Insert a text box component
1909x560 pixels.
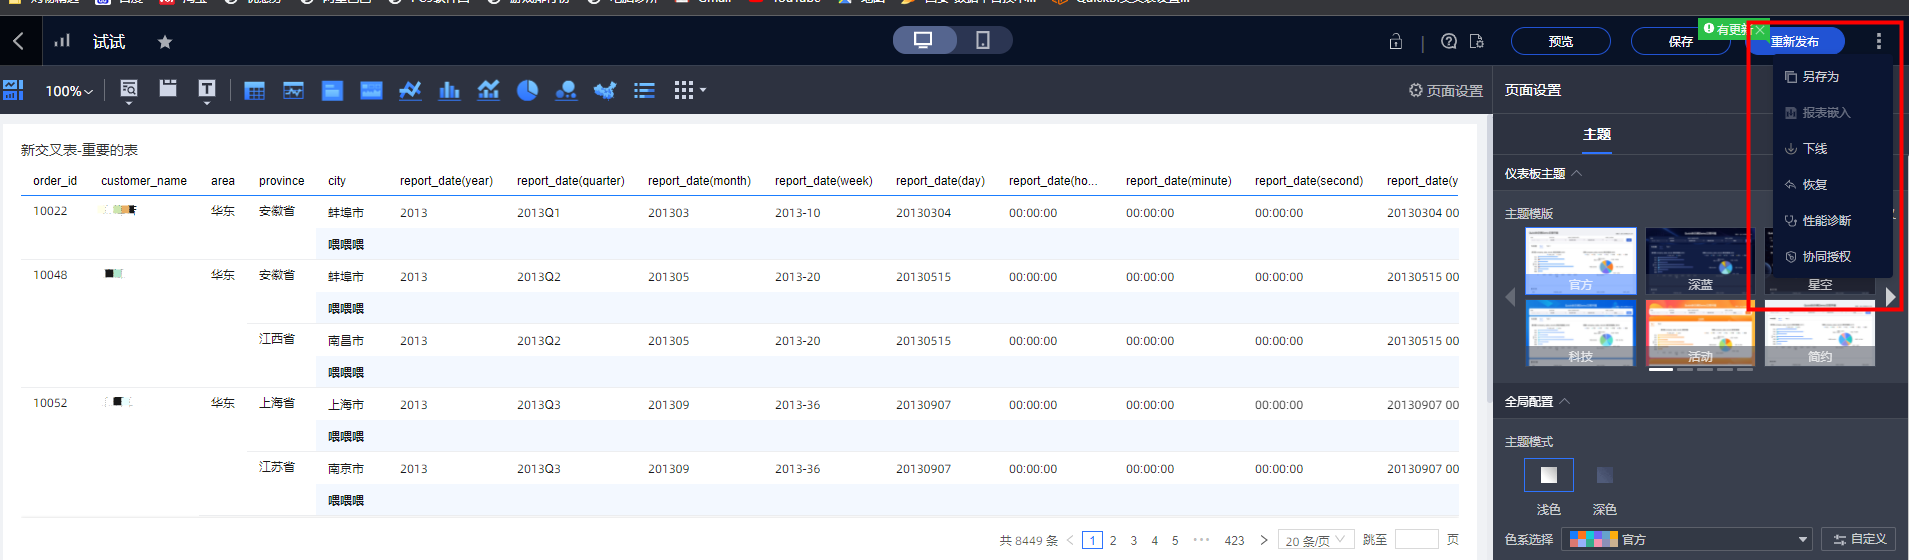tap(207, 90)
